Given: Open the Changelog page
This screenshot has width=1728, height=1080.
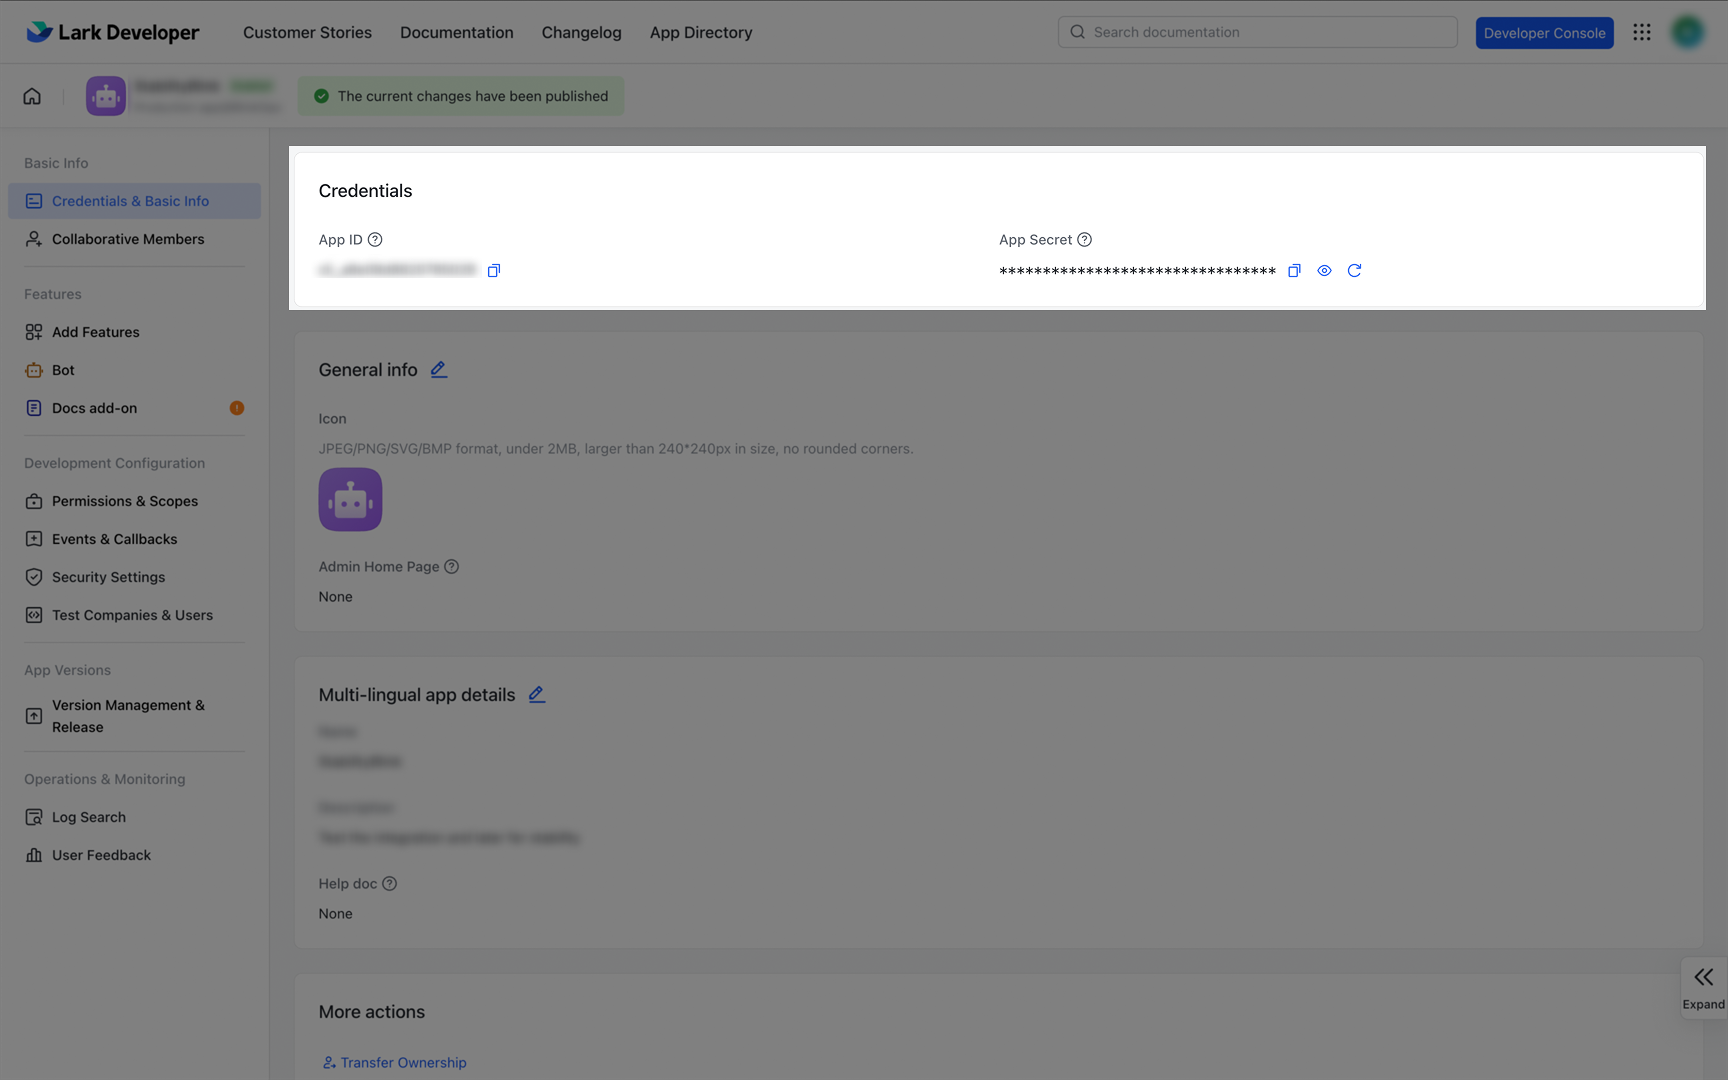Looking at the screenshot, I should click(581, 32).
